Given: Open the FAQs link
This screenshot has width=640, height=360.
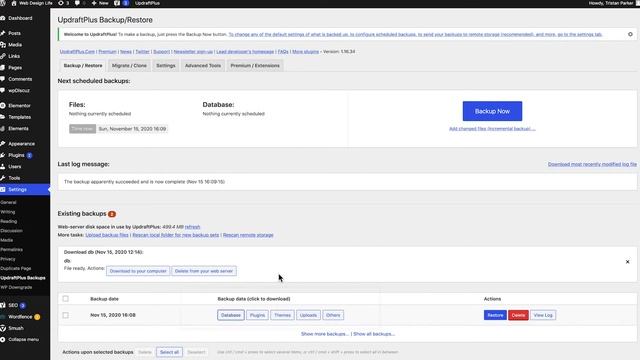Looking at the screenshot, I should pyautogui.click(x=283, y=51).
